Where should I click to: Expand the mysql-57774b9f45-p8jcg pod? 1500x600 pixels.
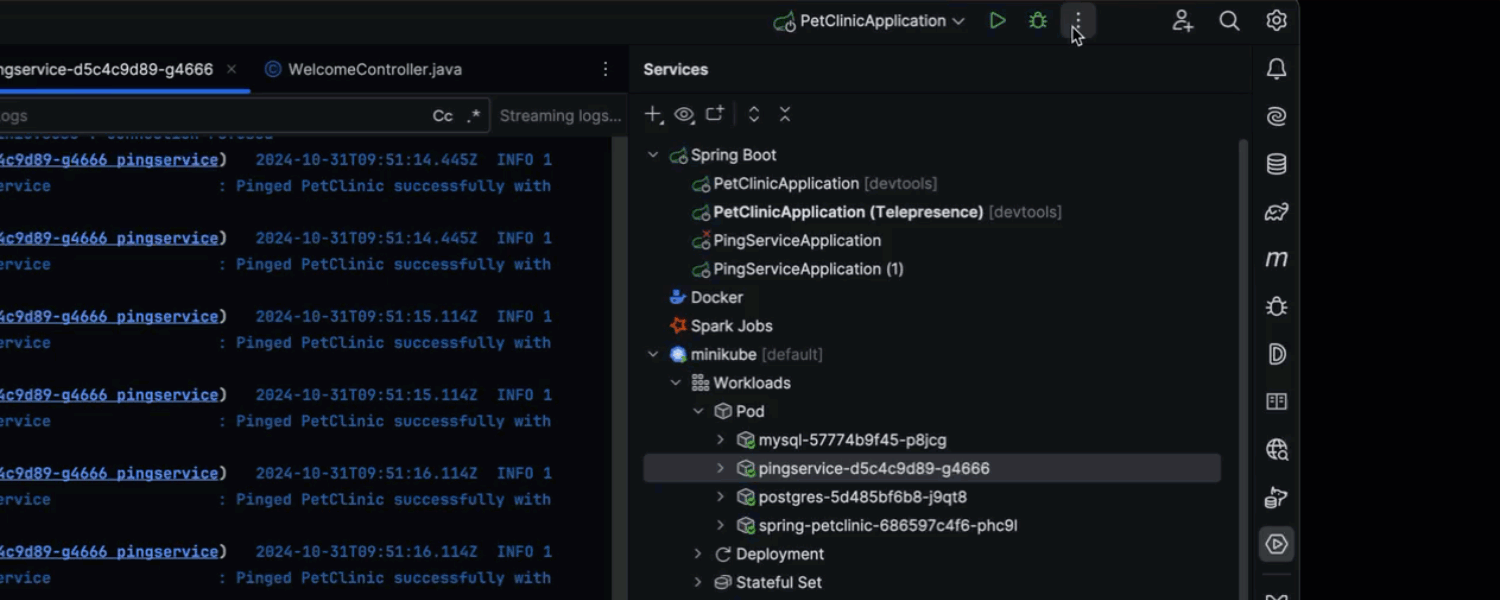(x=721, y=440)
